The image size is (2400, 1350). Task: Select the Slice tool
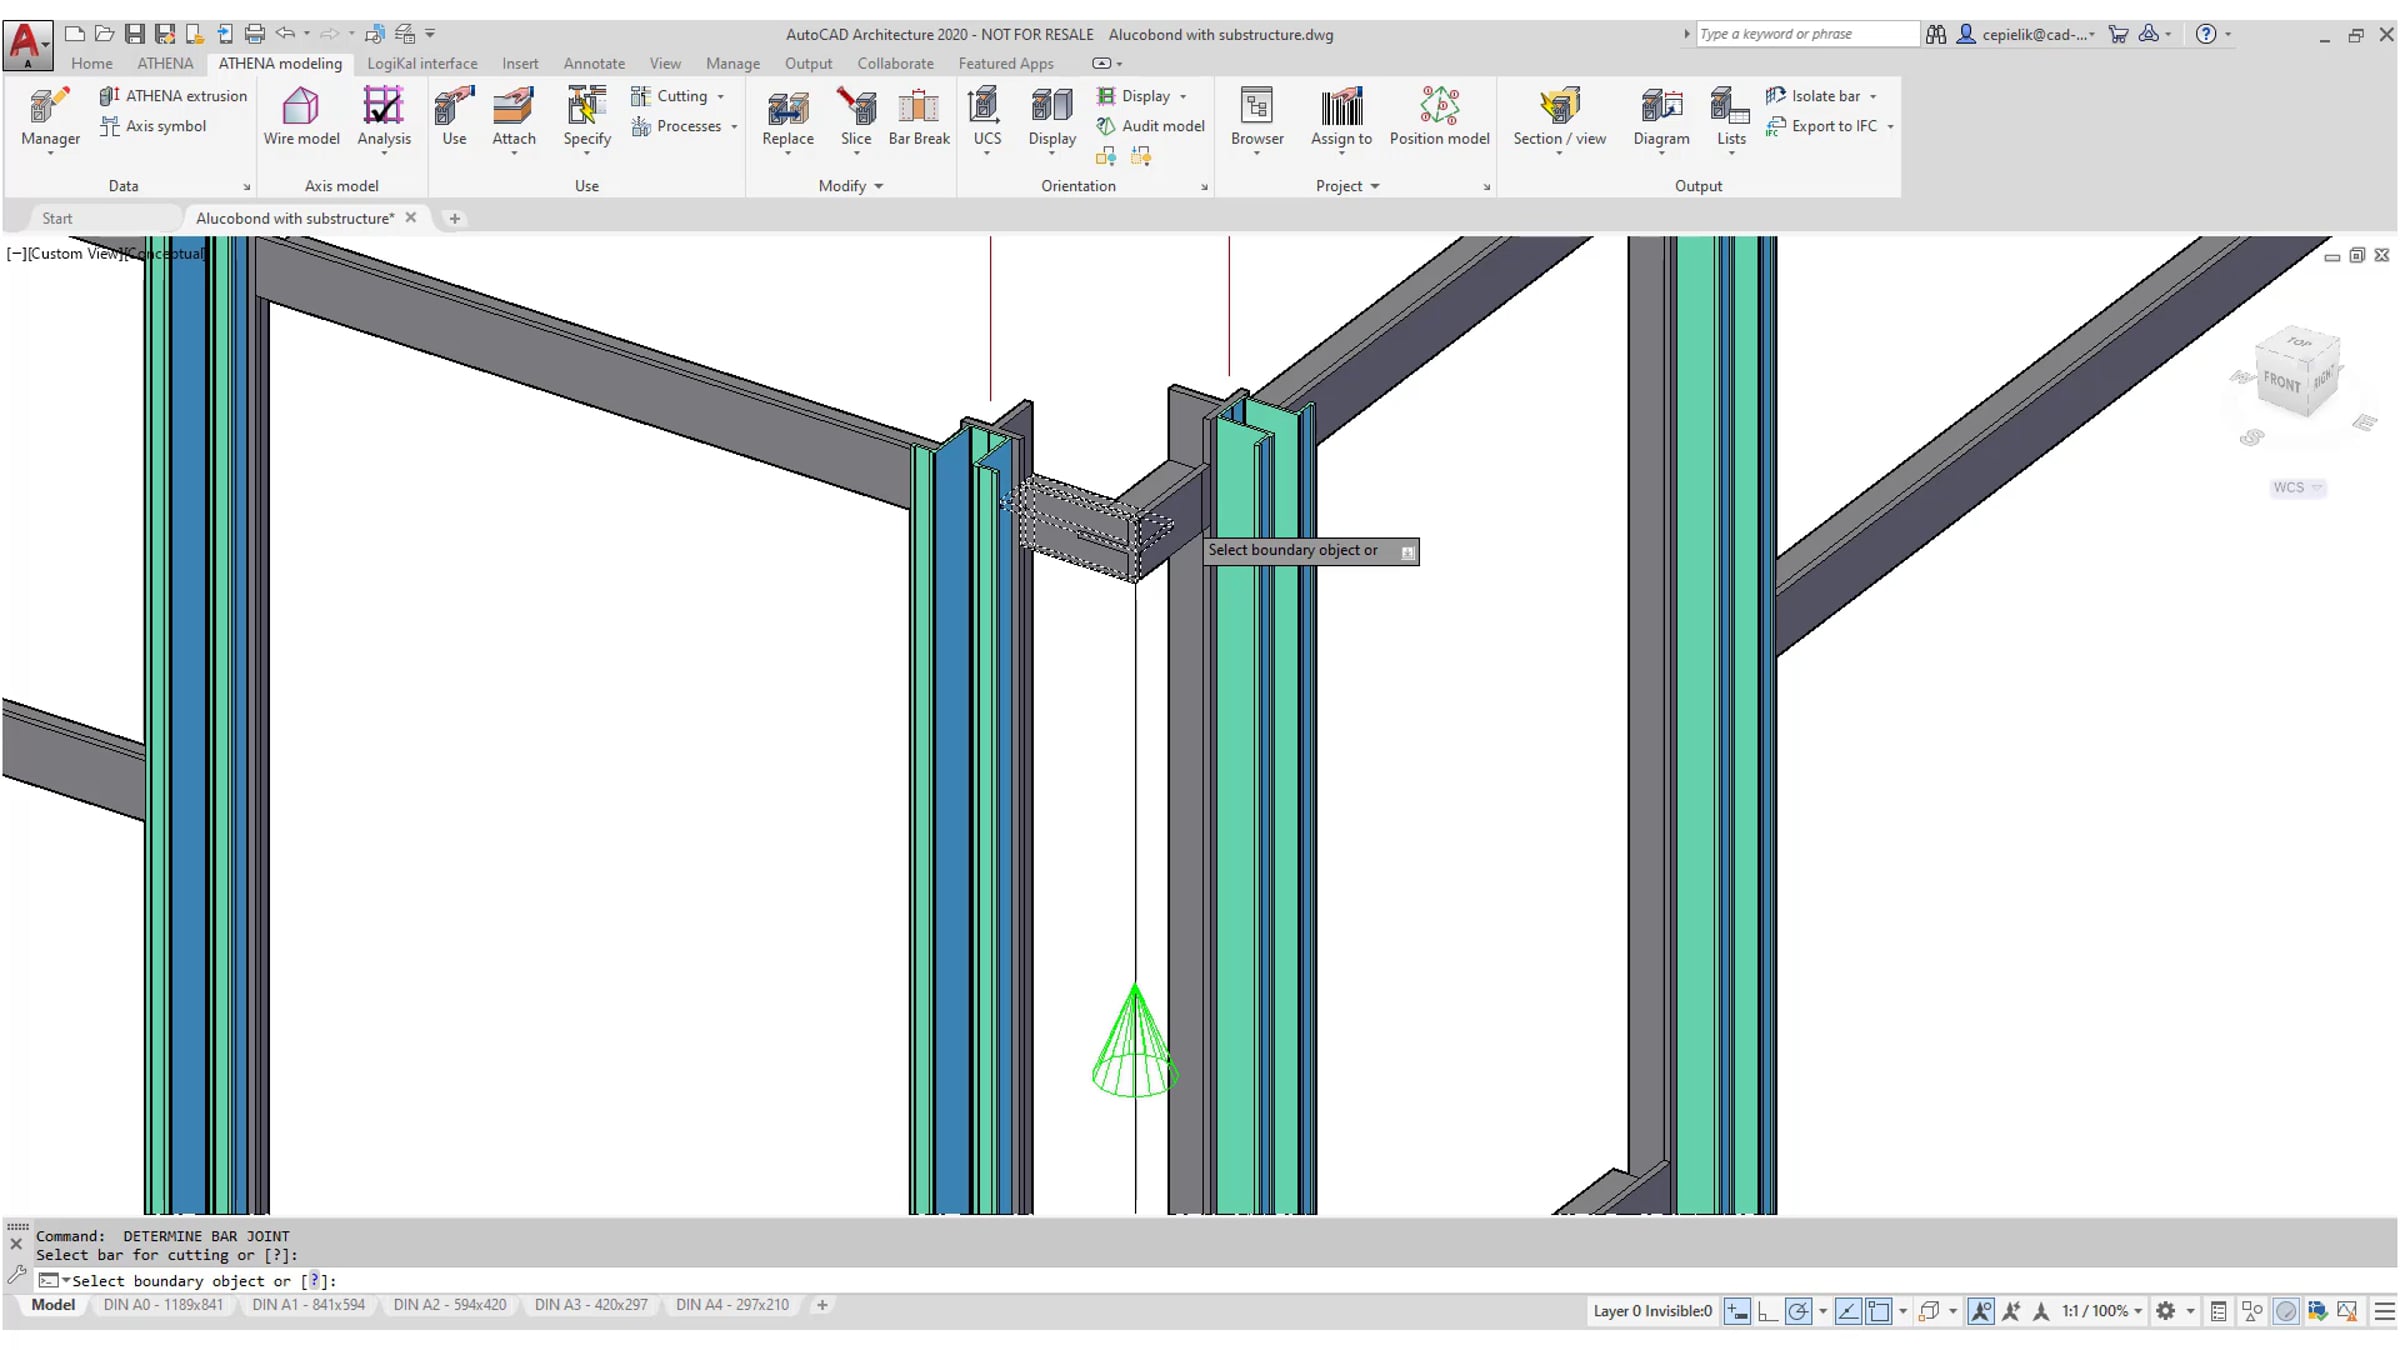click(855, 115)
